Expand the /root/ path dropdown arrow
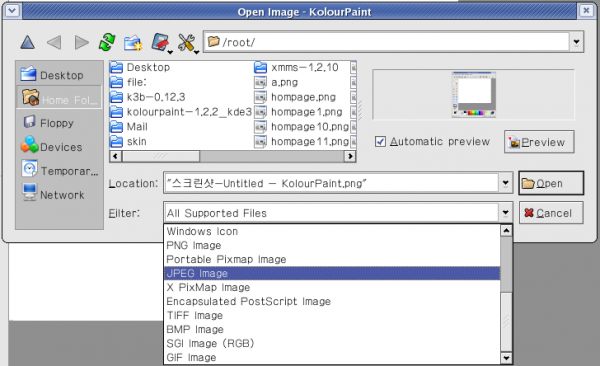This screenshot has width=600, height=366. (x=576, y=42)
